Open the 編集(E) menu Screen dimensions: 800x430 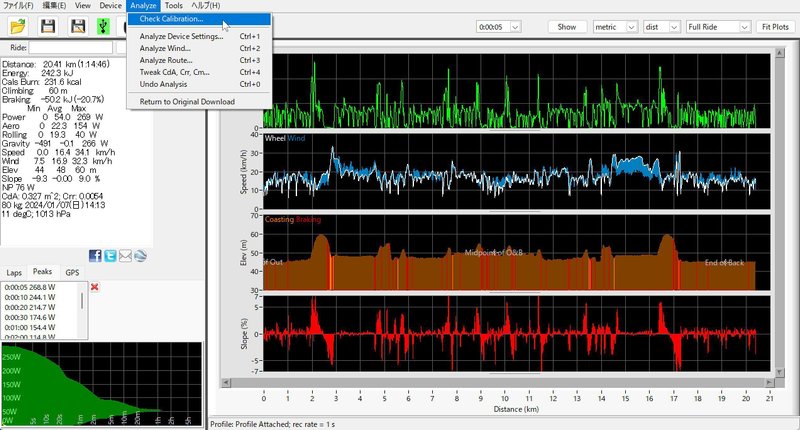pos(54,6)
